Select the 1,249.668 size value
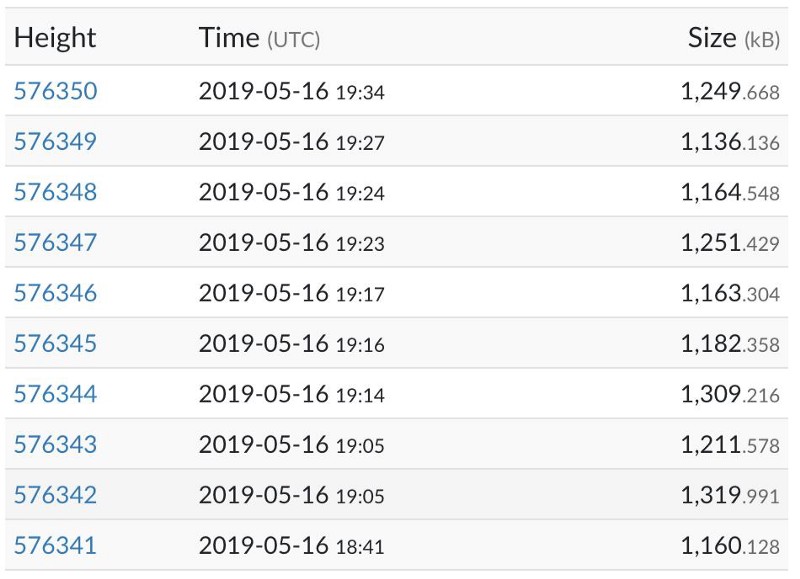 click(x=729, y=92)
